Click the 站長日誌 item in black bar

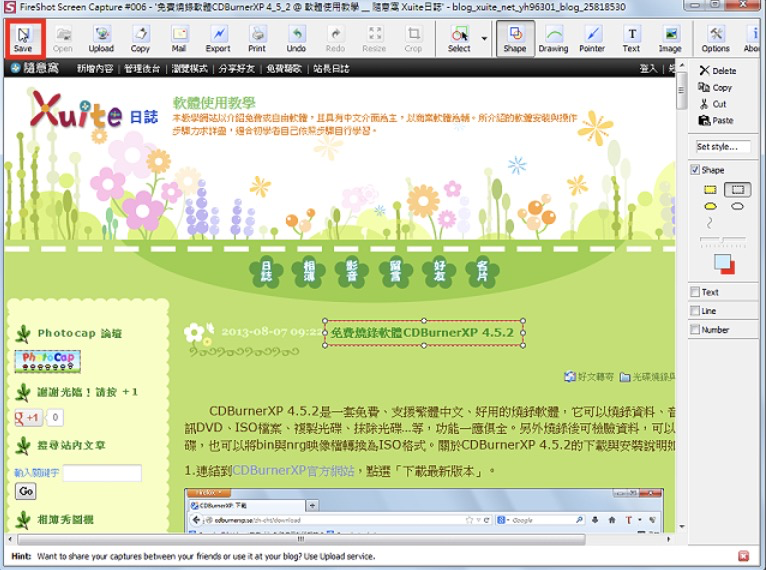click(x=331, y=69)
